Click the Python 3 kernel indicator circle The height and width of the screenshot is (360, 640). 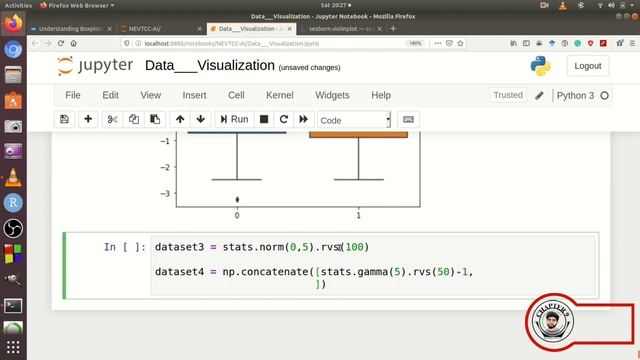click(604, 96)
